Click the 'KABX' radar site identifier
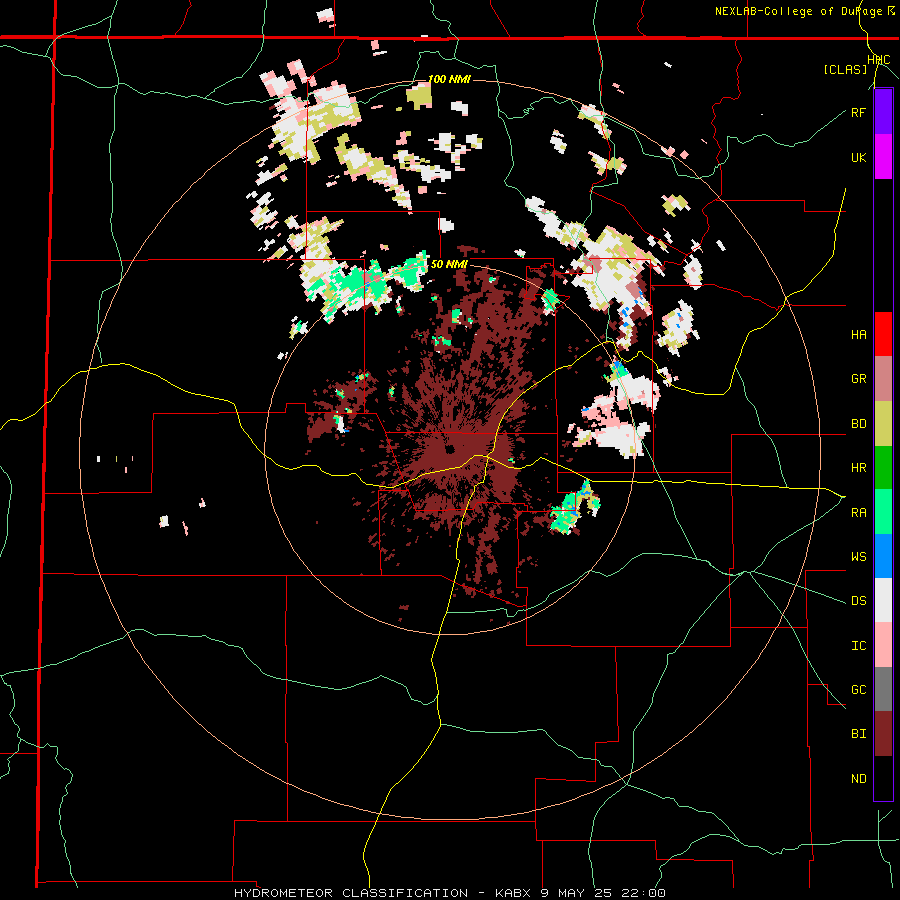Screen dimensions: 900x900 click(513, 893)
